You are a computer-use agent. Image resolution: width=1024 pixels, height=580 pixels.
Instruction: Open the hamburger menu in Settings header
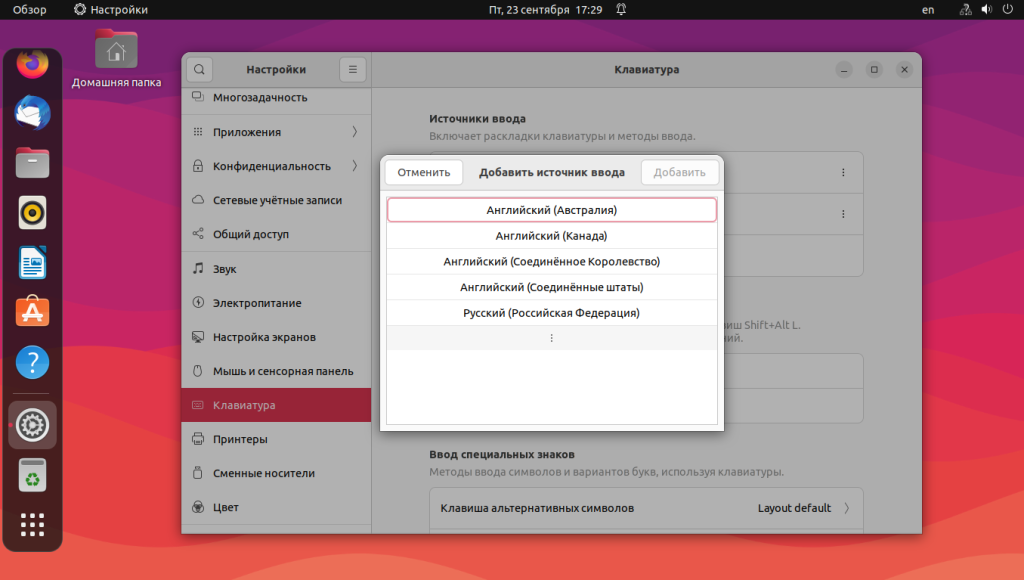click(353, 69)
